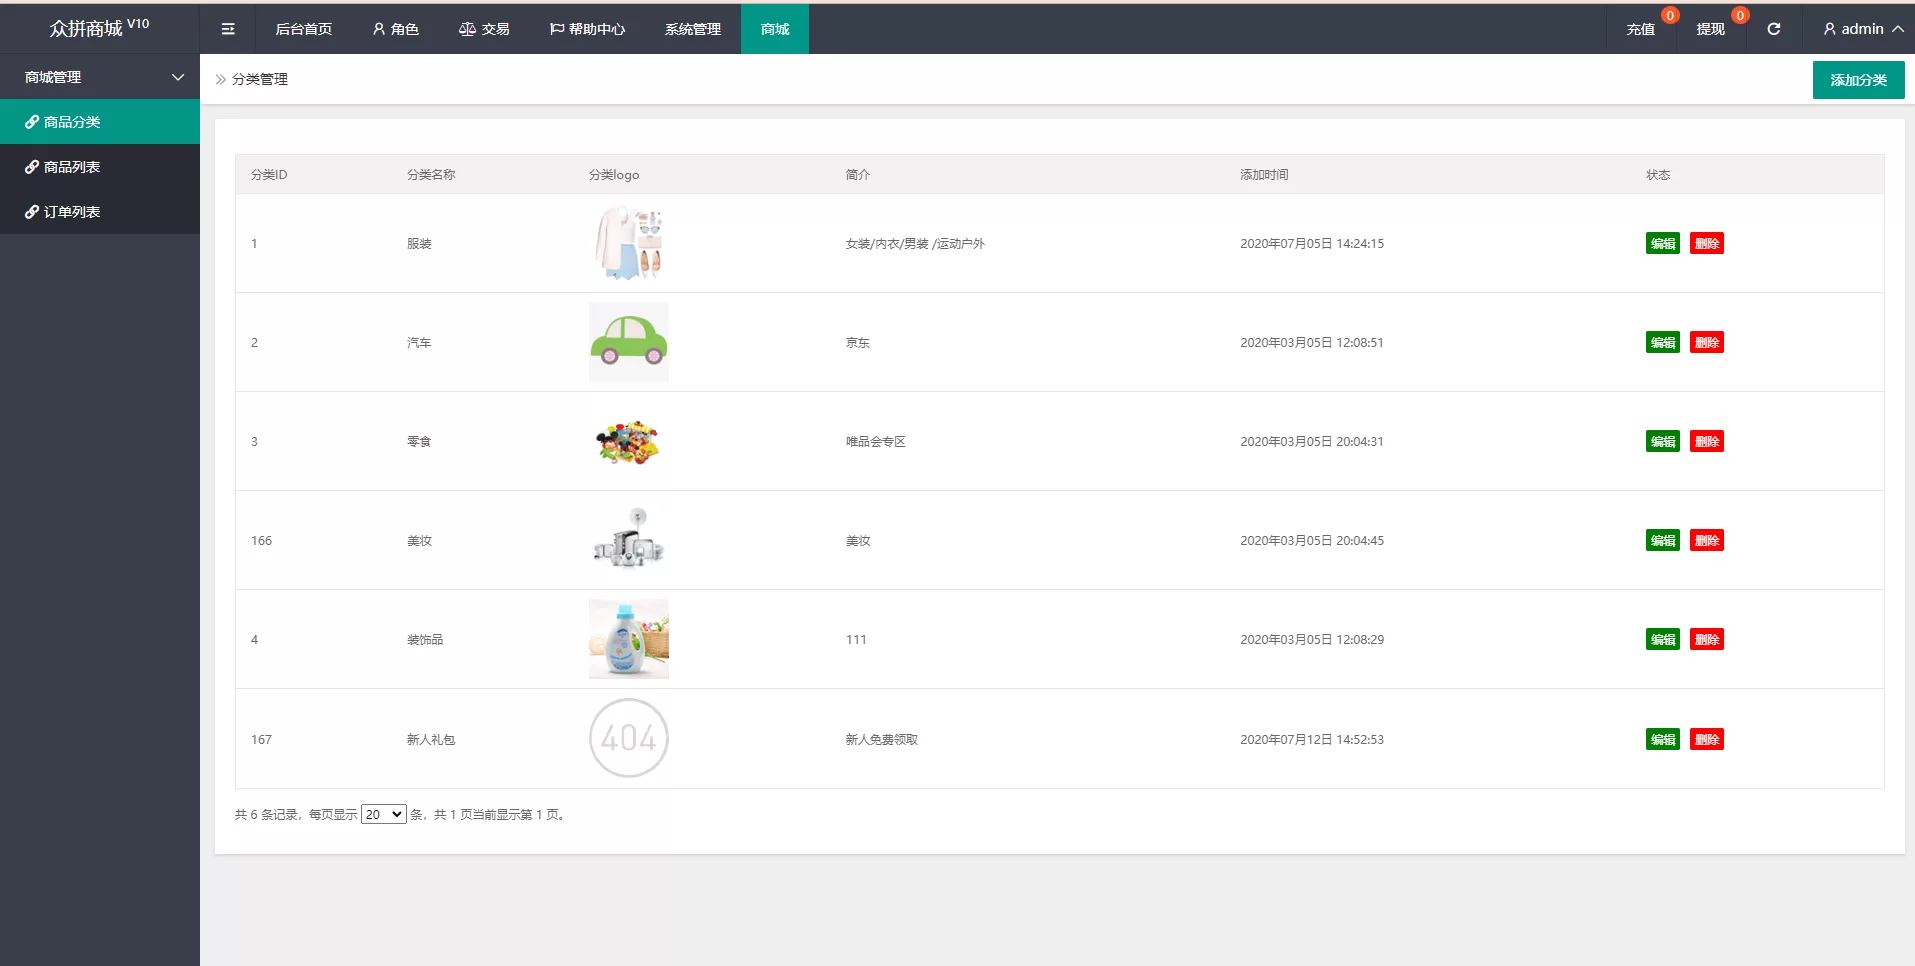
Task: Switch to the 系统管理 tab
Action: coord(692,29)
